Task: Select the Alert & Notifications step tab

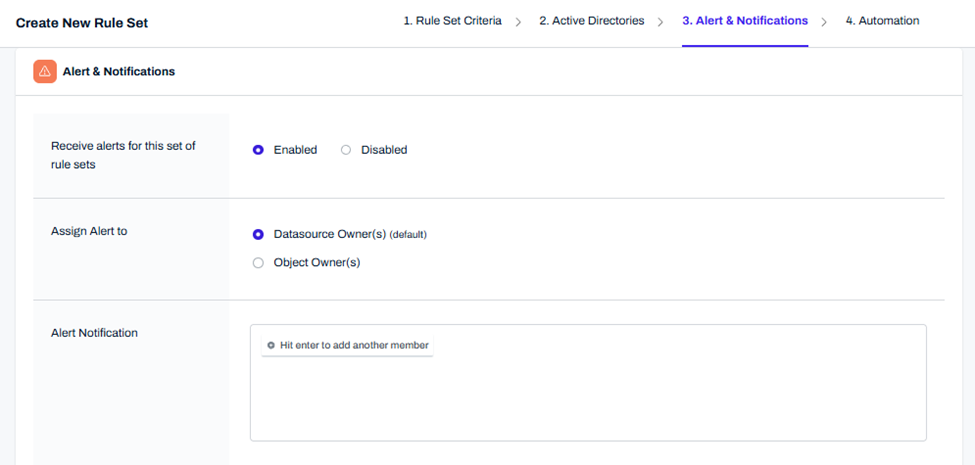Action: [744, 21]
